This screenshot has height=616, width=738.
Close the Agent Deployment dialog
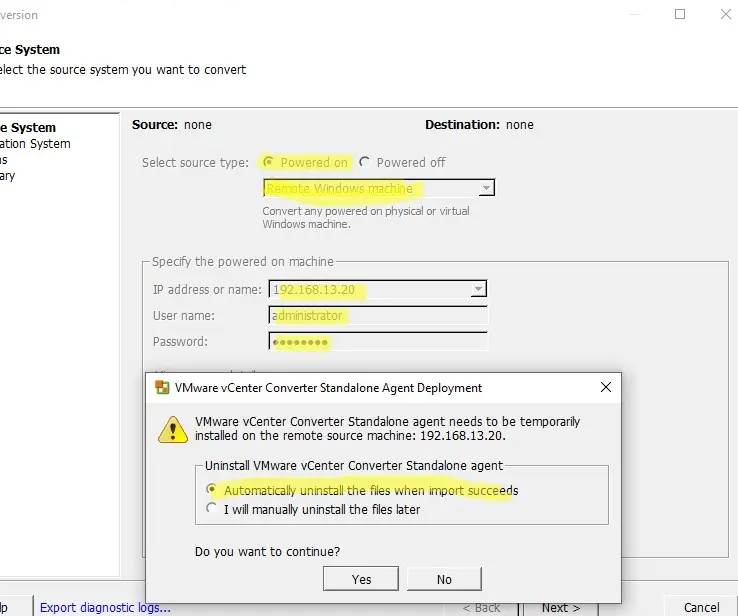click(x=606, y=387)
